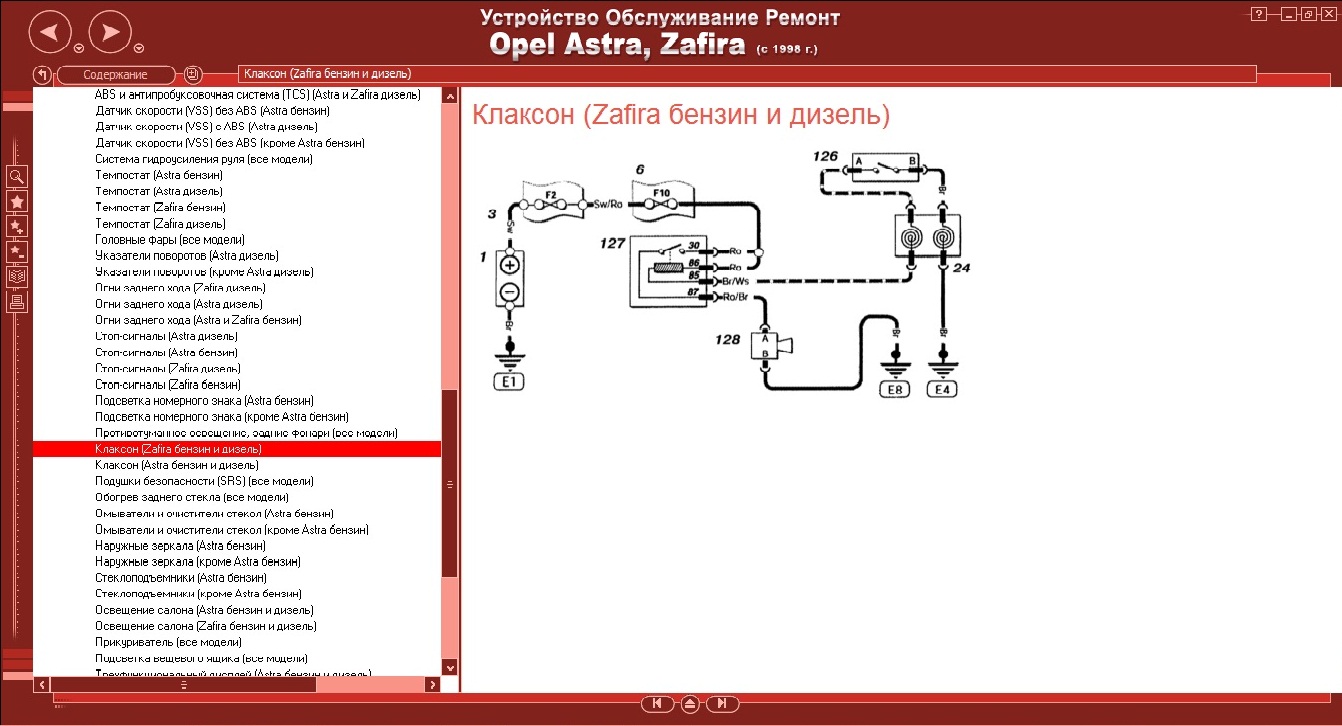
Task: Click the contents list scroll down arrow
Action: coord(449,667)
